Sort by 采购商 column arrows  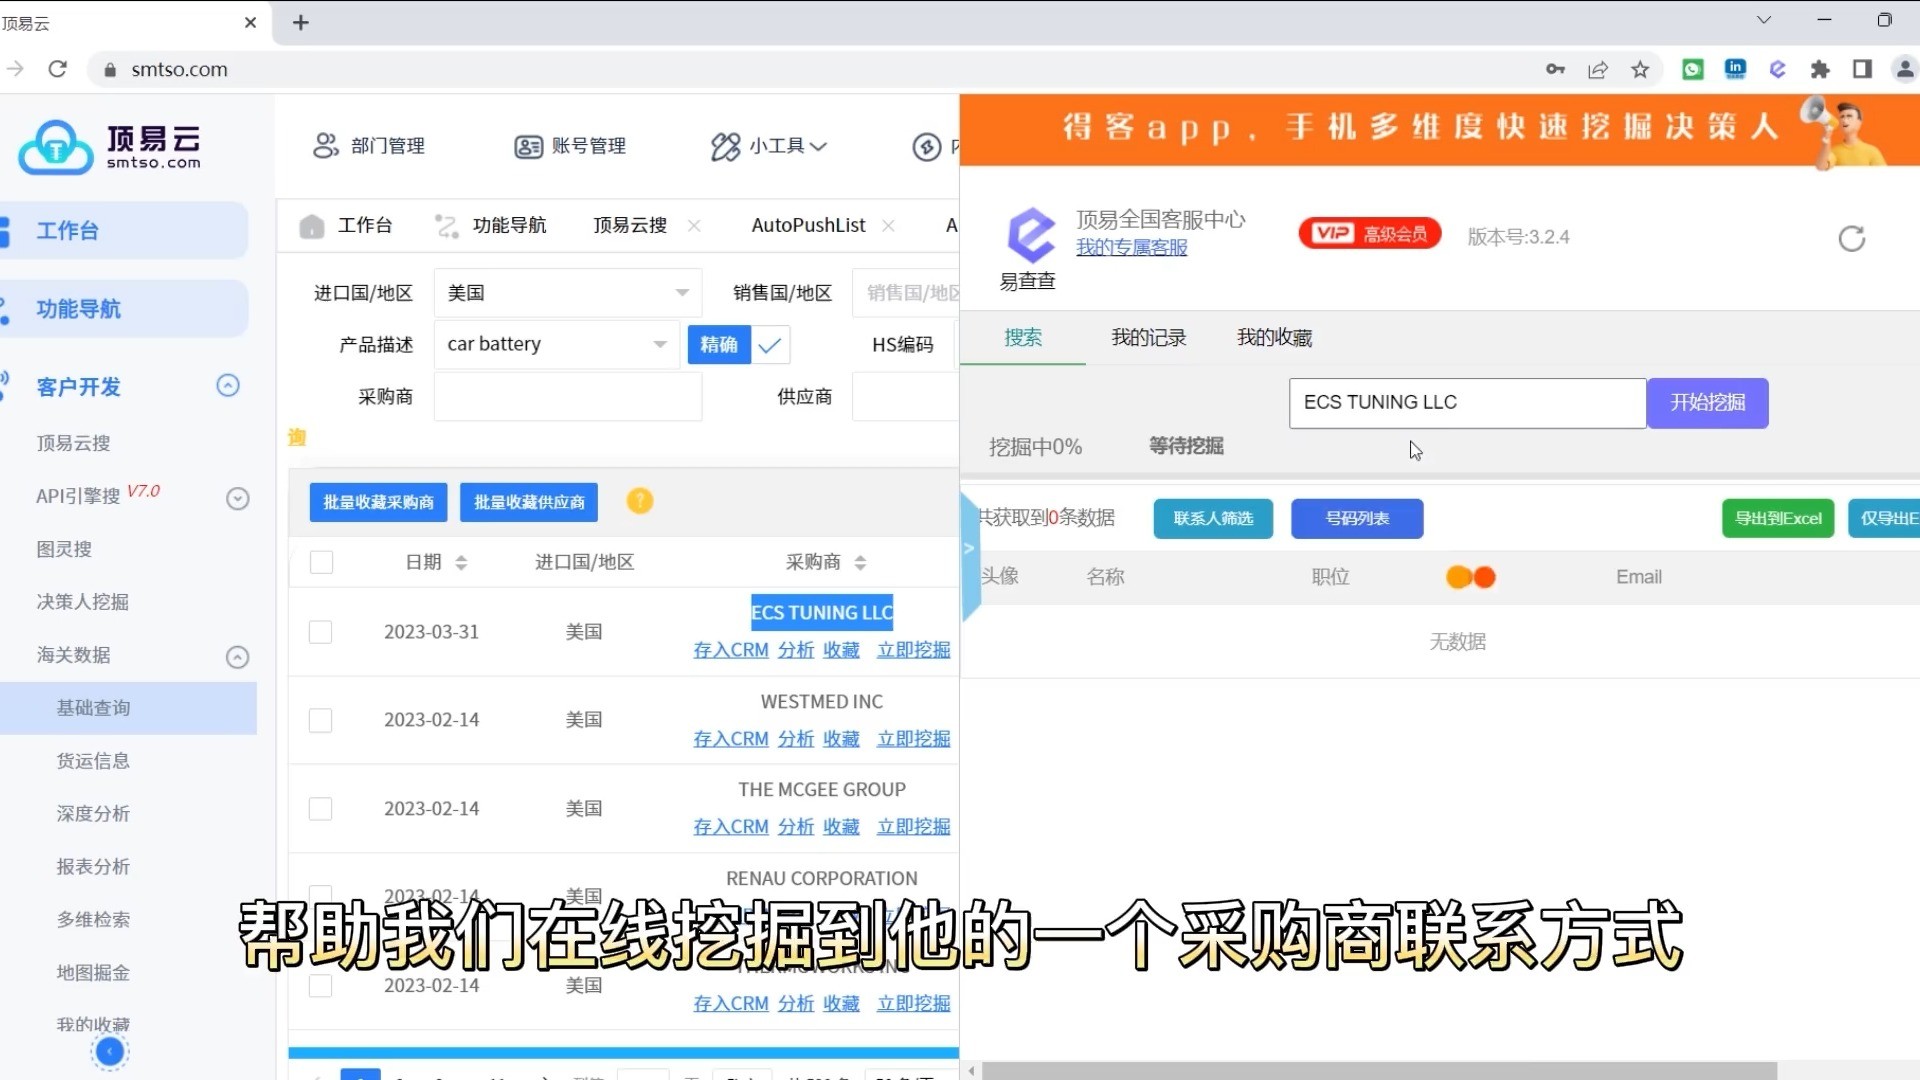(860, 563)
